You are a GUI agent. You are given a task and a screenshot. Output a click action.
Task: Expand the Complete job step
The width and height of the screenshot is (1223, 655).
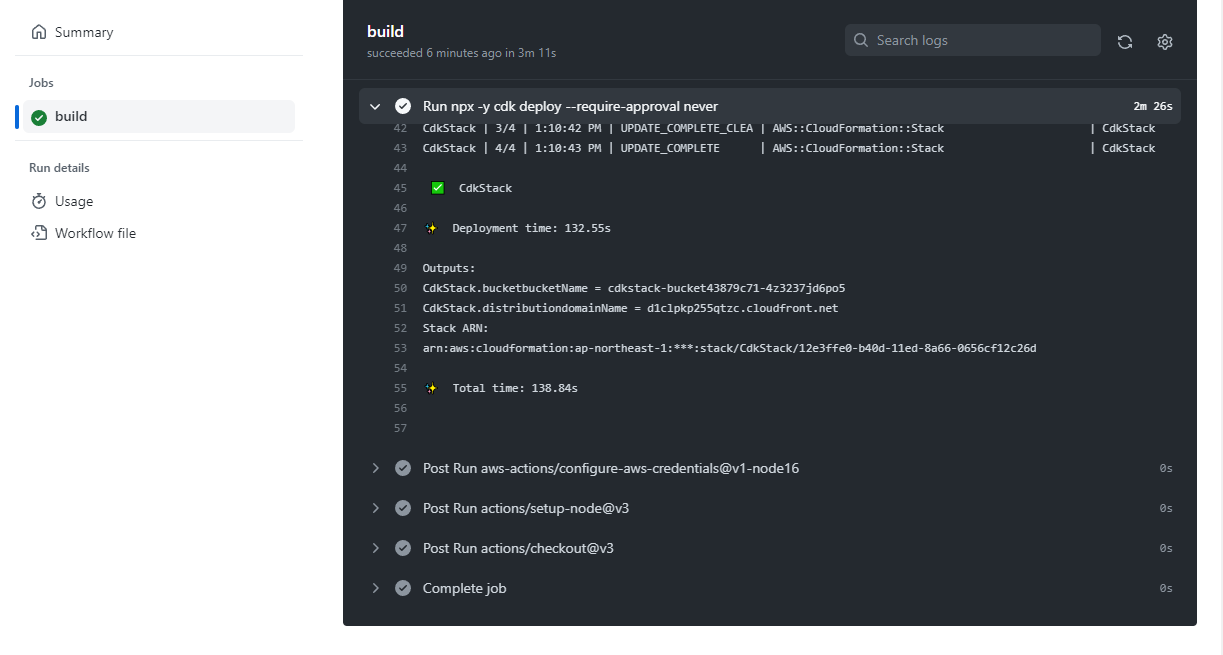[x=375, y=588]
